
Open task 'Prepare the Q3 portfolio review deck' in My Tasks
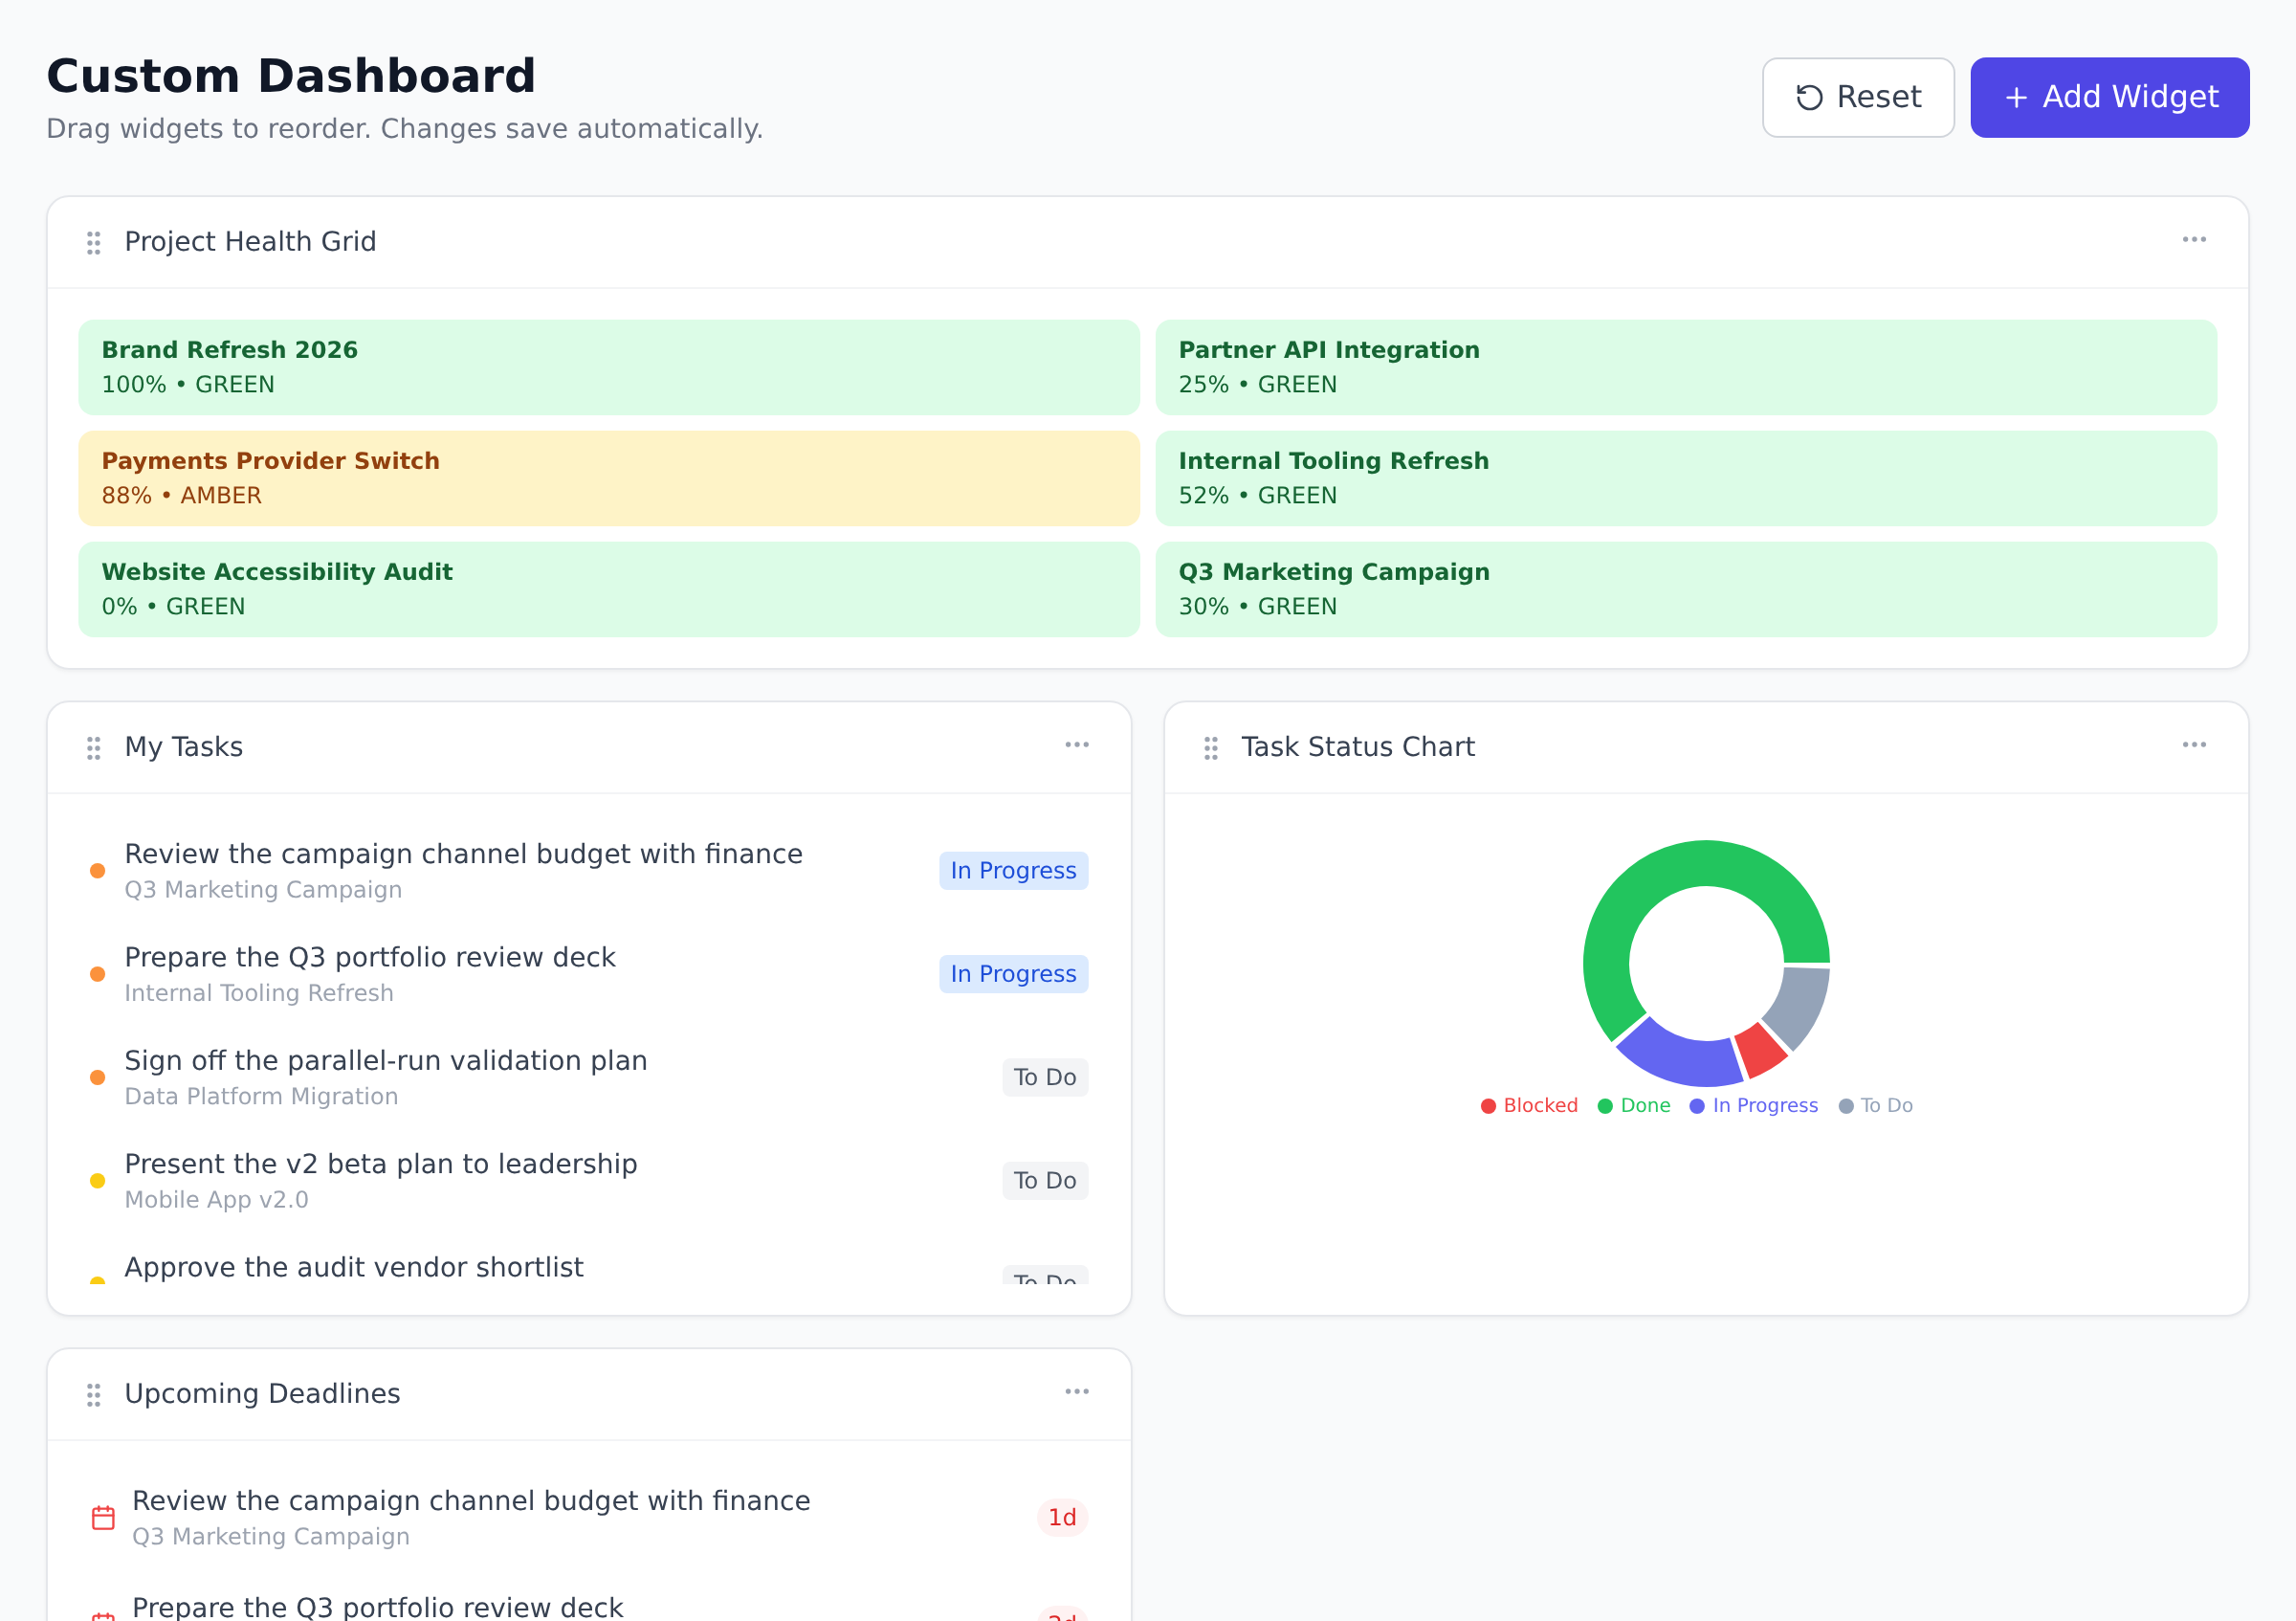click(x=589, y=974)
